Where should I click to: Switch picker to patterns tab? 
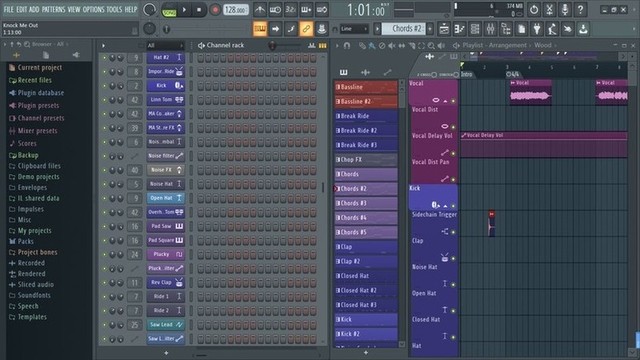344,72
